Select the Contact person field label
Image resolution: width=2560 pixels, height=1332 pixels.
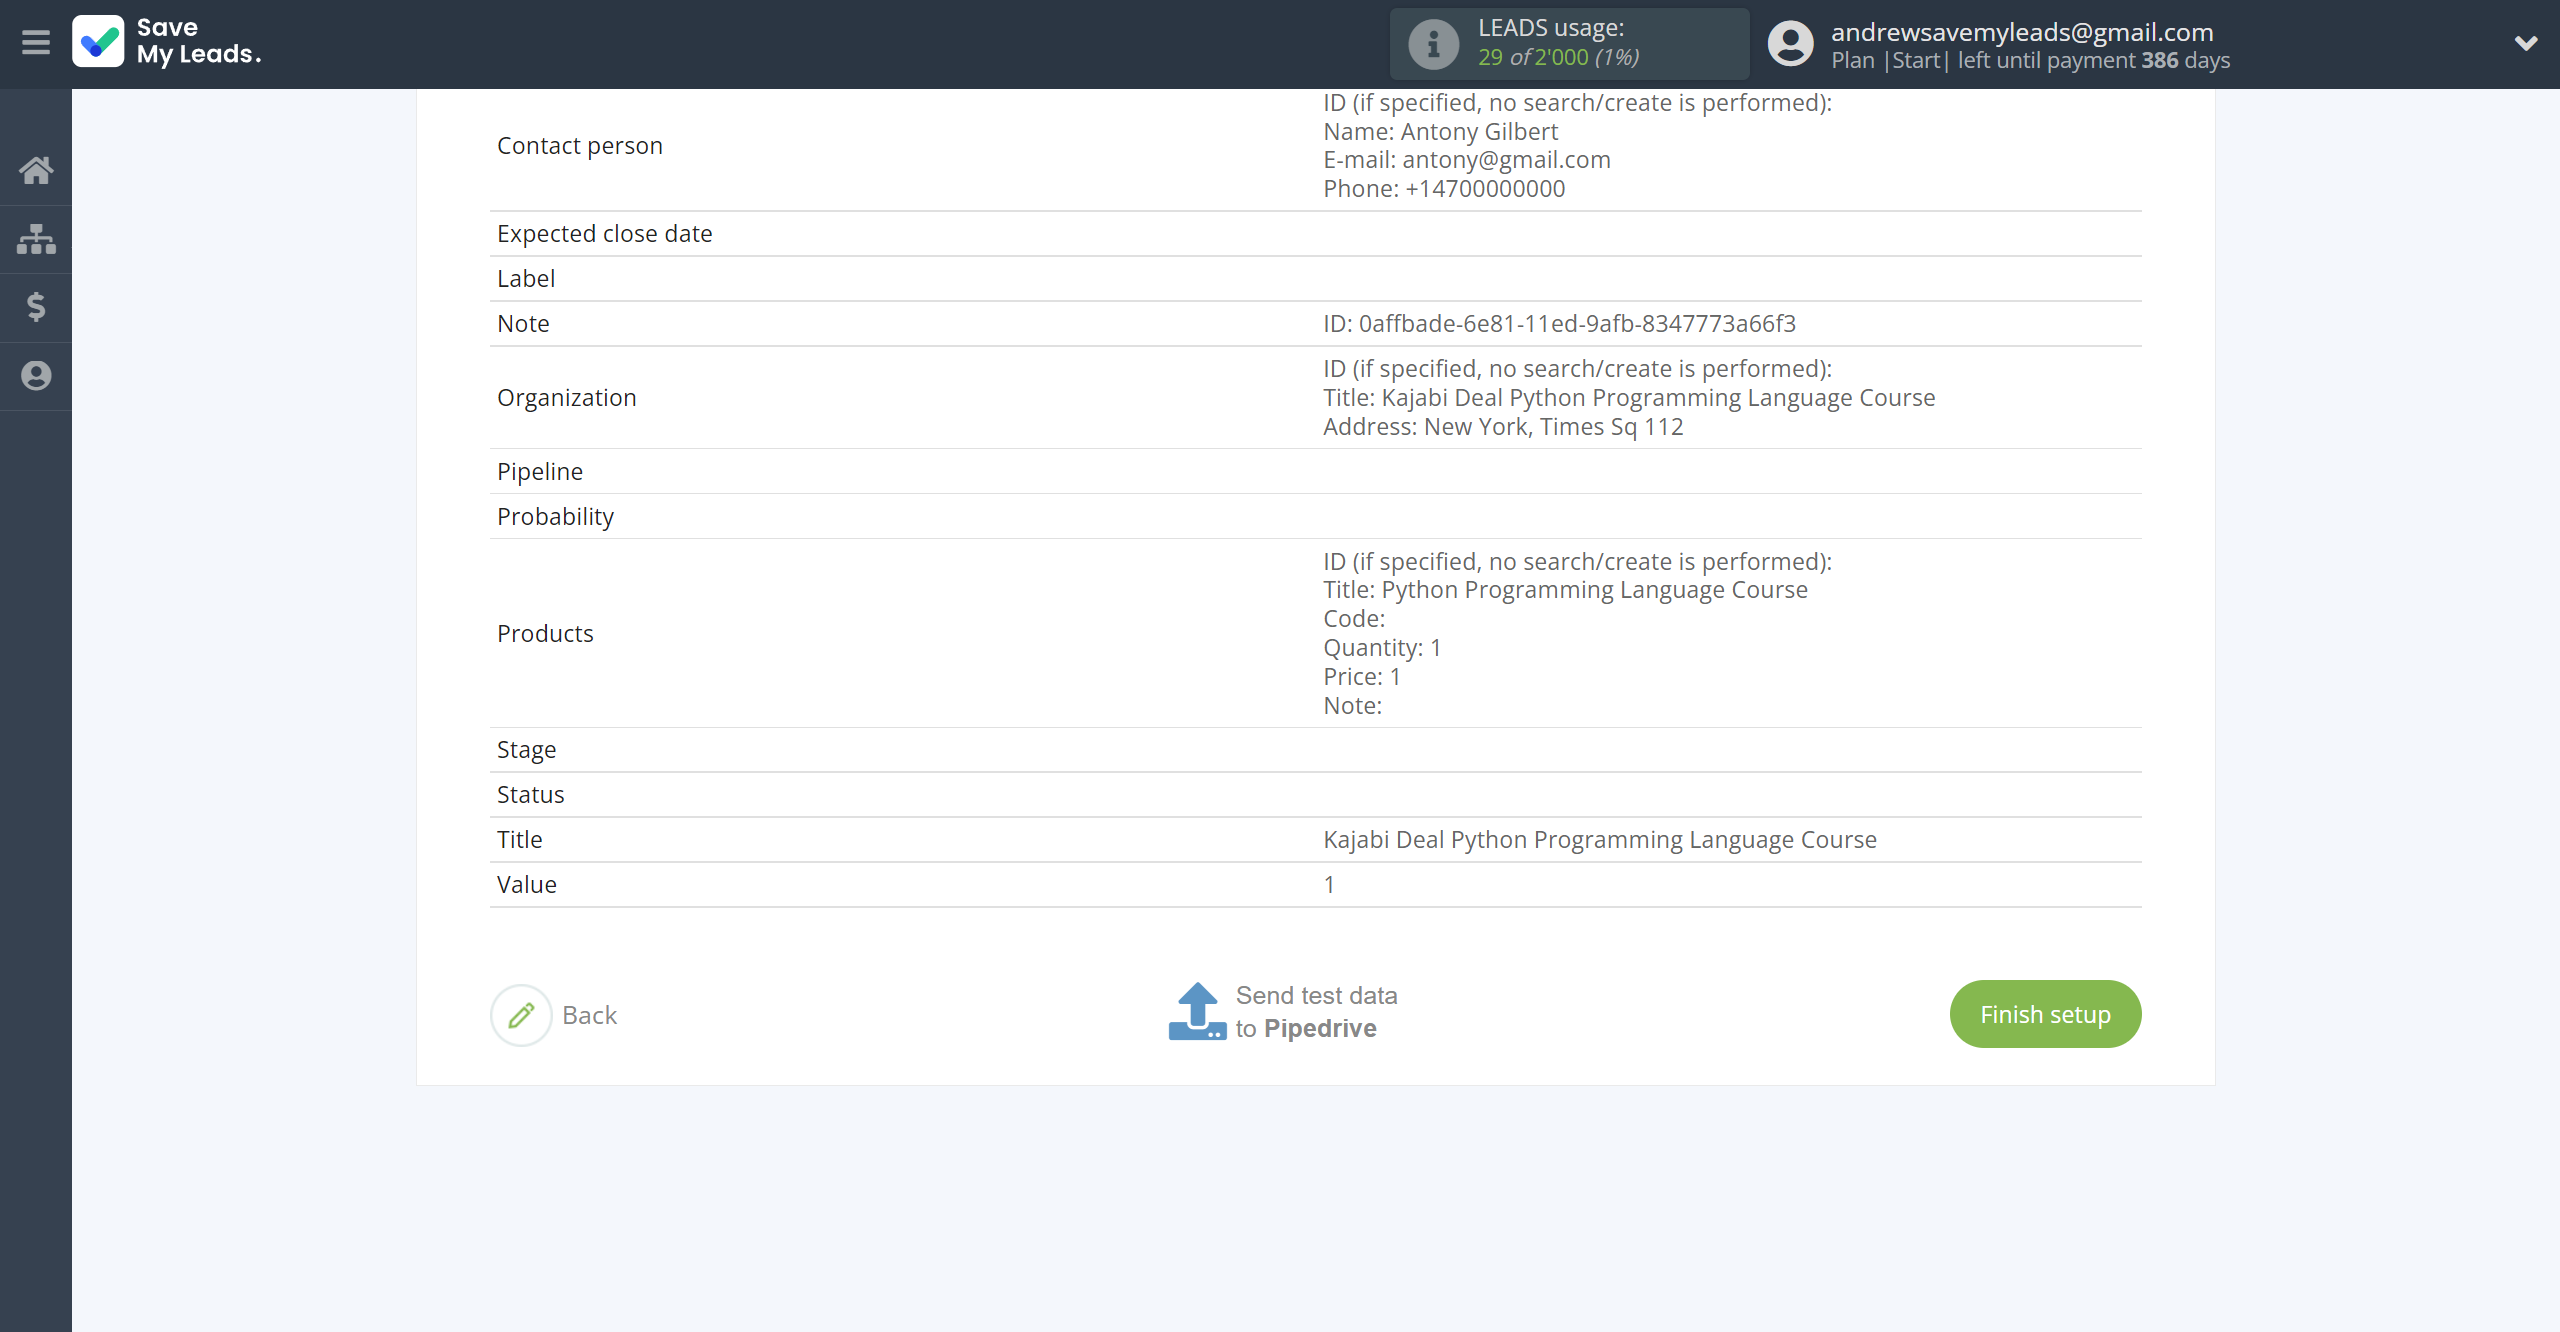(x=580, y=146)
